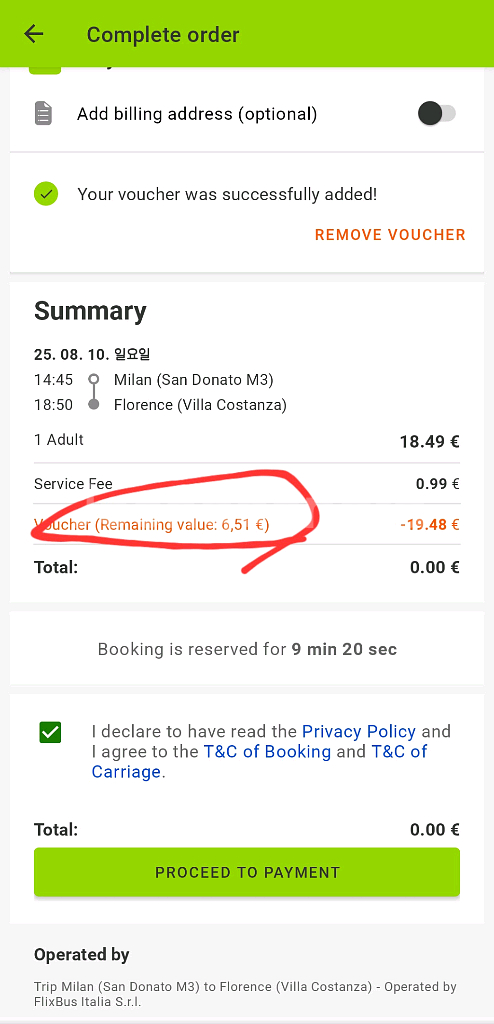
Task: Click the Complete order header title
Action: tap(163, 35)
